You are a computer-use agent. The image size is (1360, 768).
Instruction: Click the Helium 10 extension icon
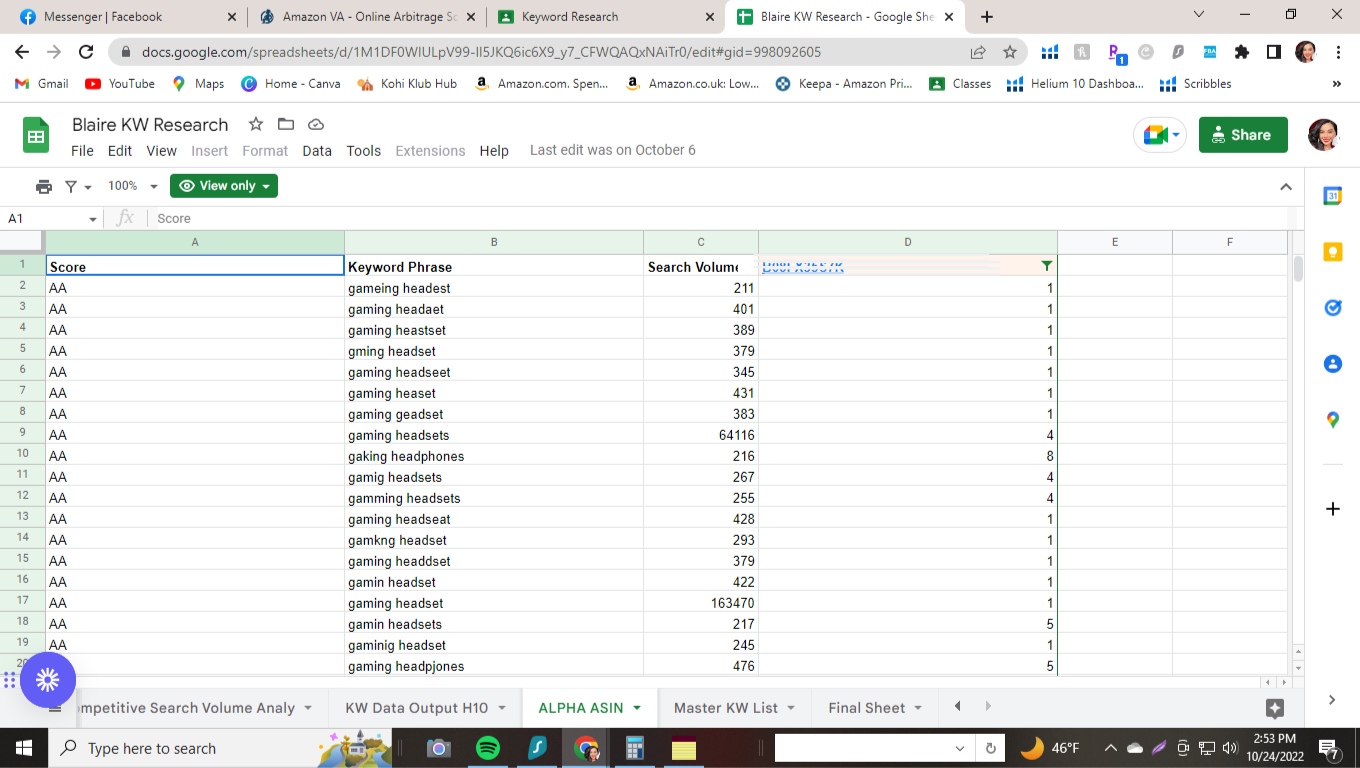(x=1050, y=52)
